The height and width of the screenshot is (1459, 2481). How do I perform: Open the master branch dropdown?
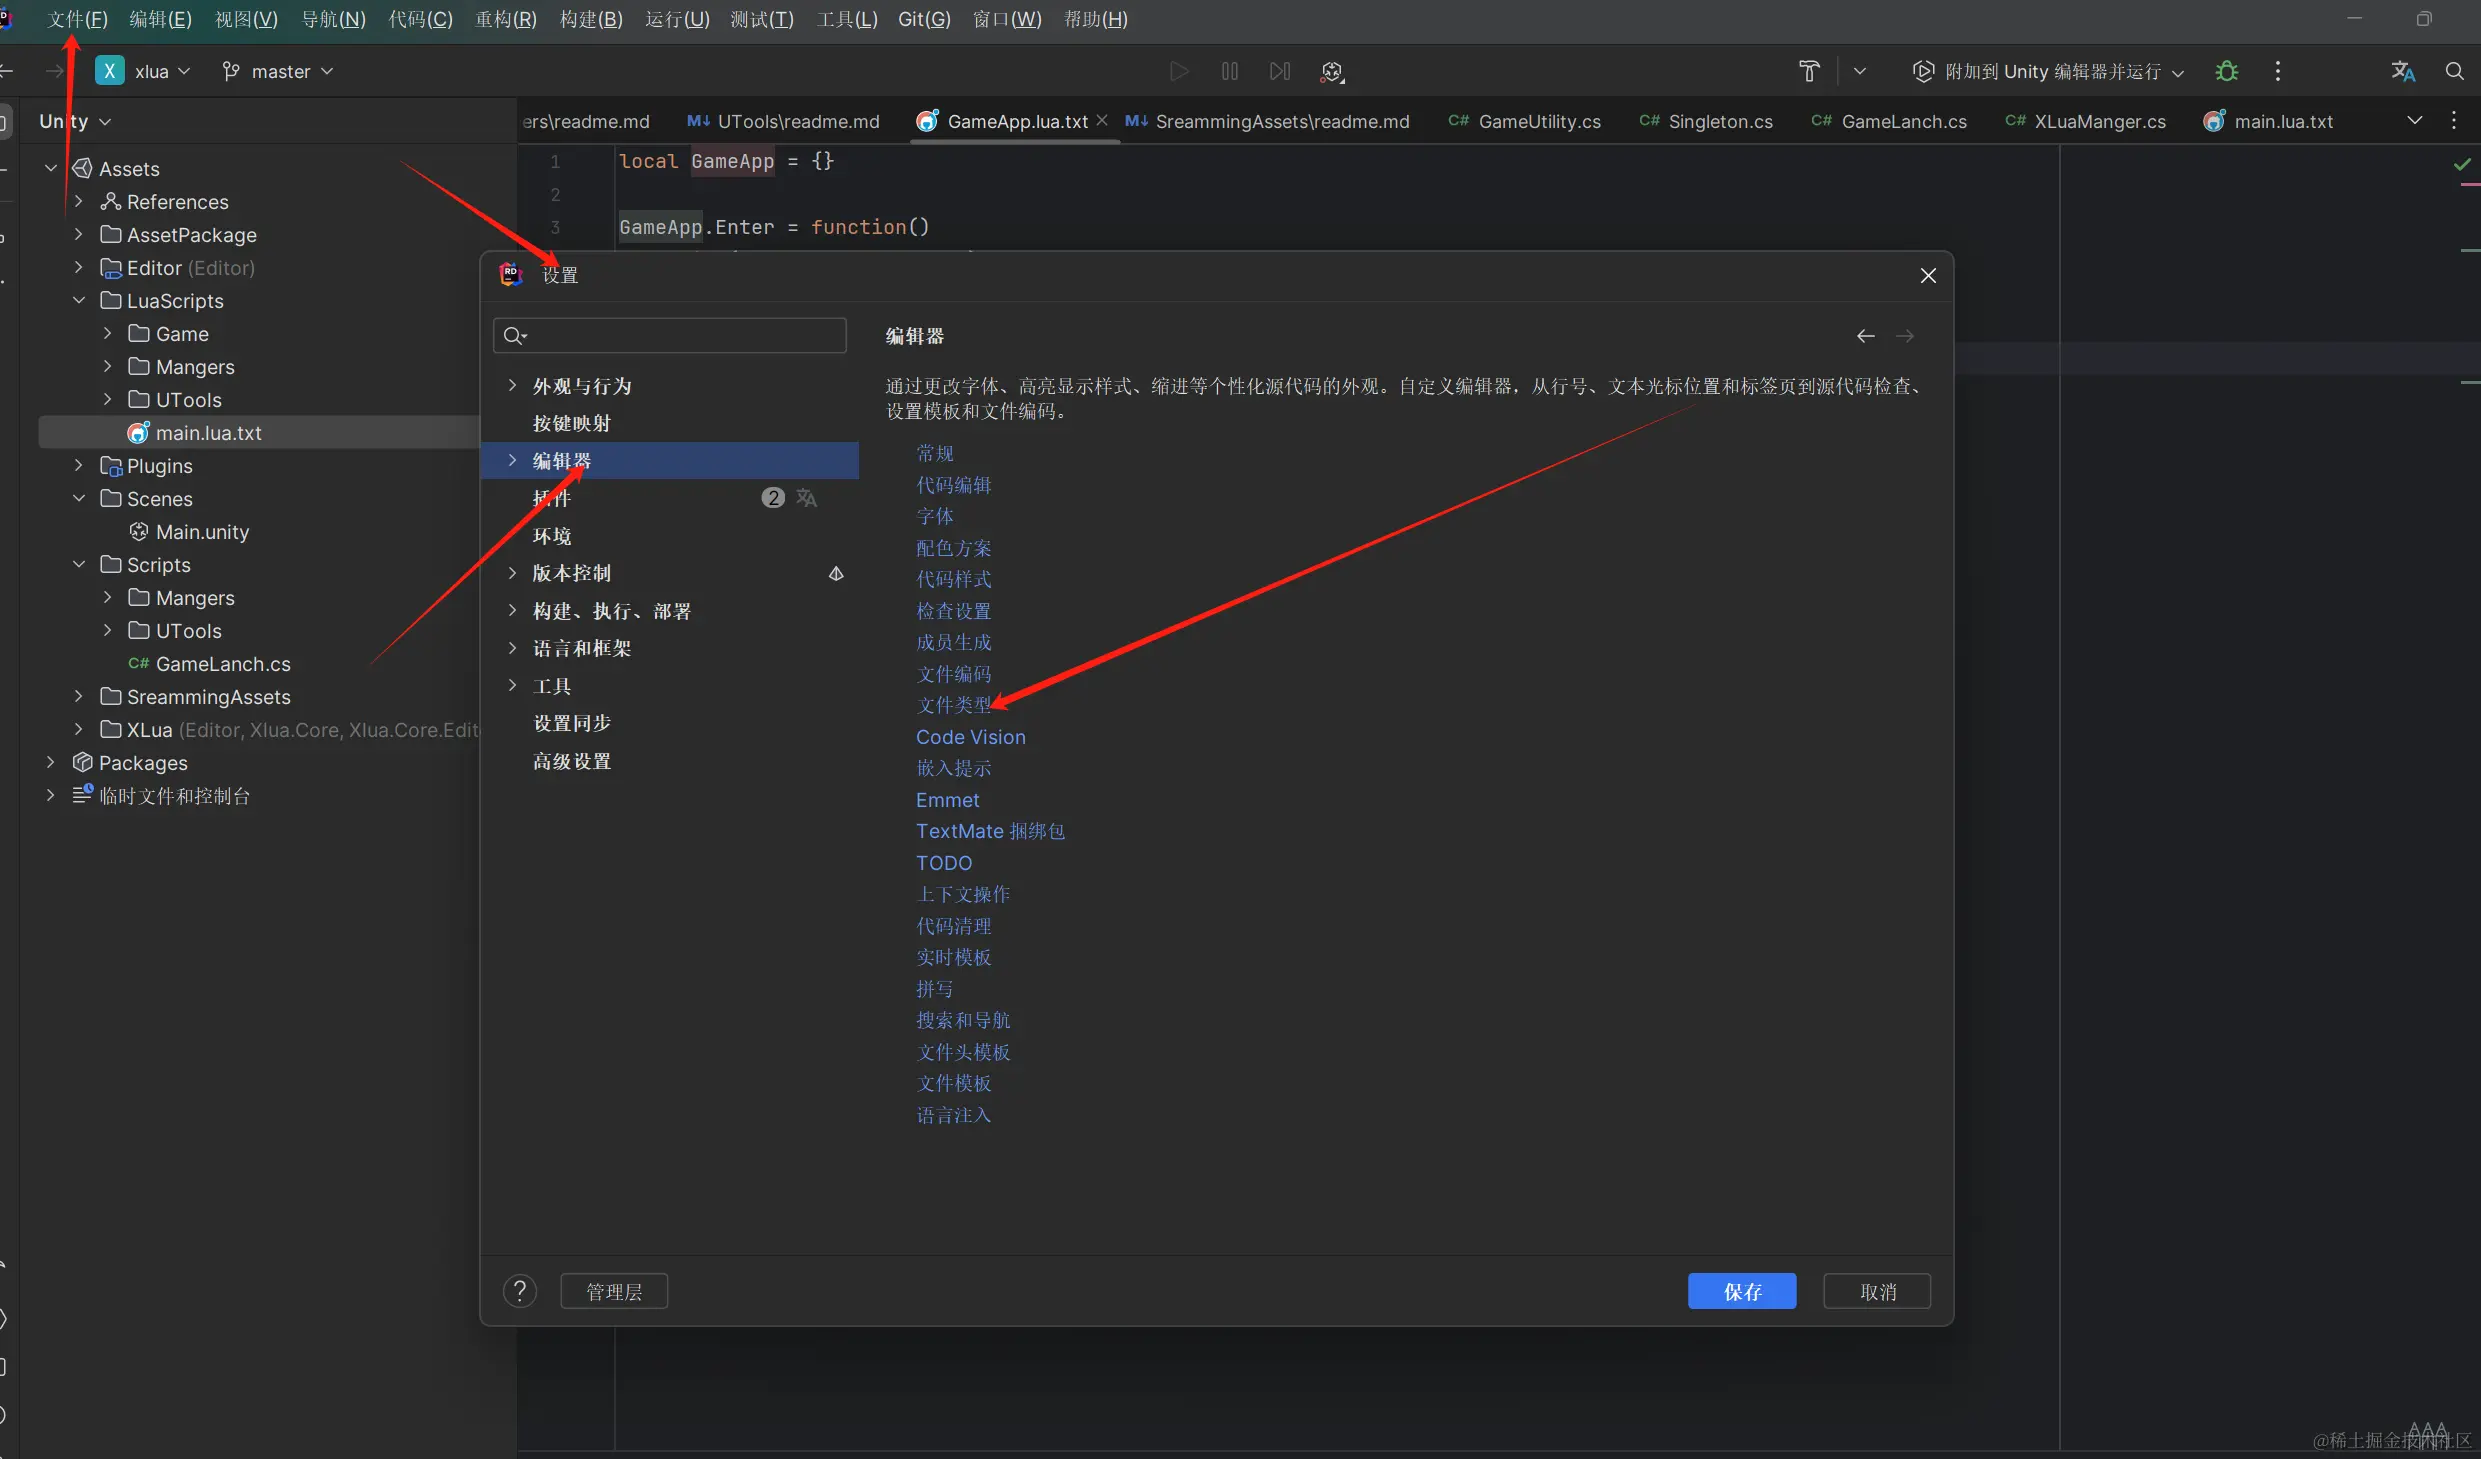tap(278, 71)
